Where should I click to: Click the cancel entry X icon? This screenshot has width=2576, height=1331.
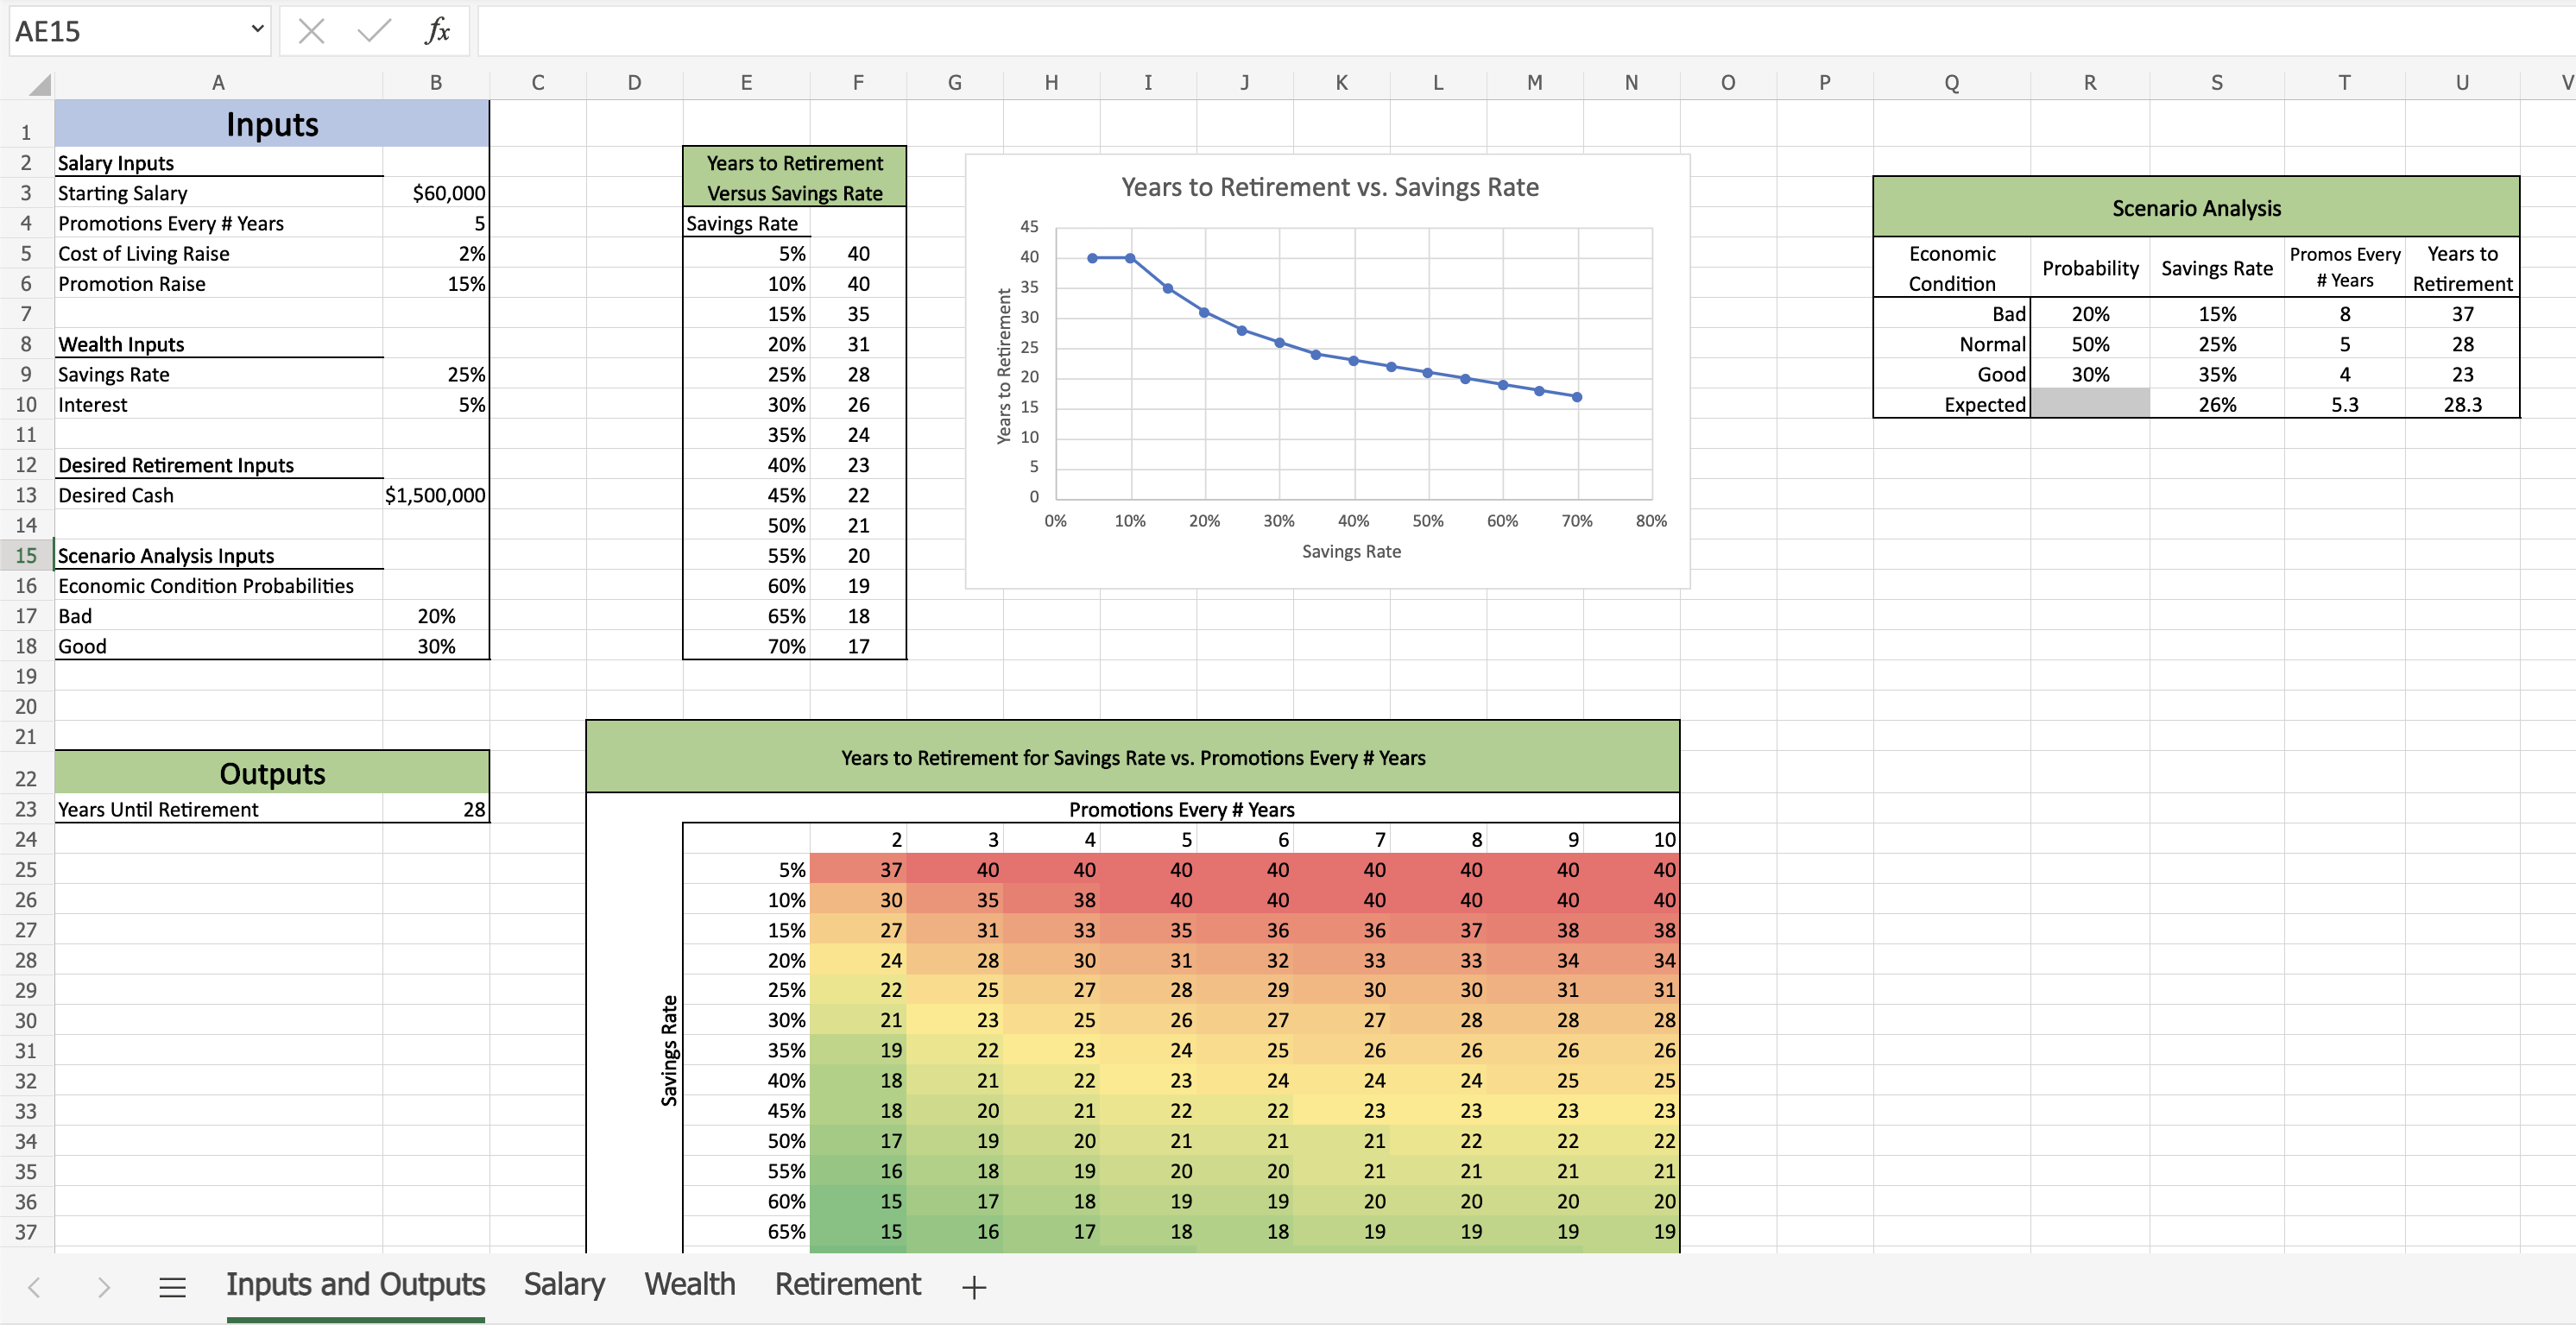pos(311,32)
